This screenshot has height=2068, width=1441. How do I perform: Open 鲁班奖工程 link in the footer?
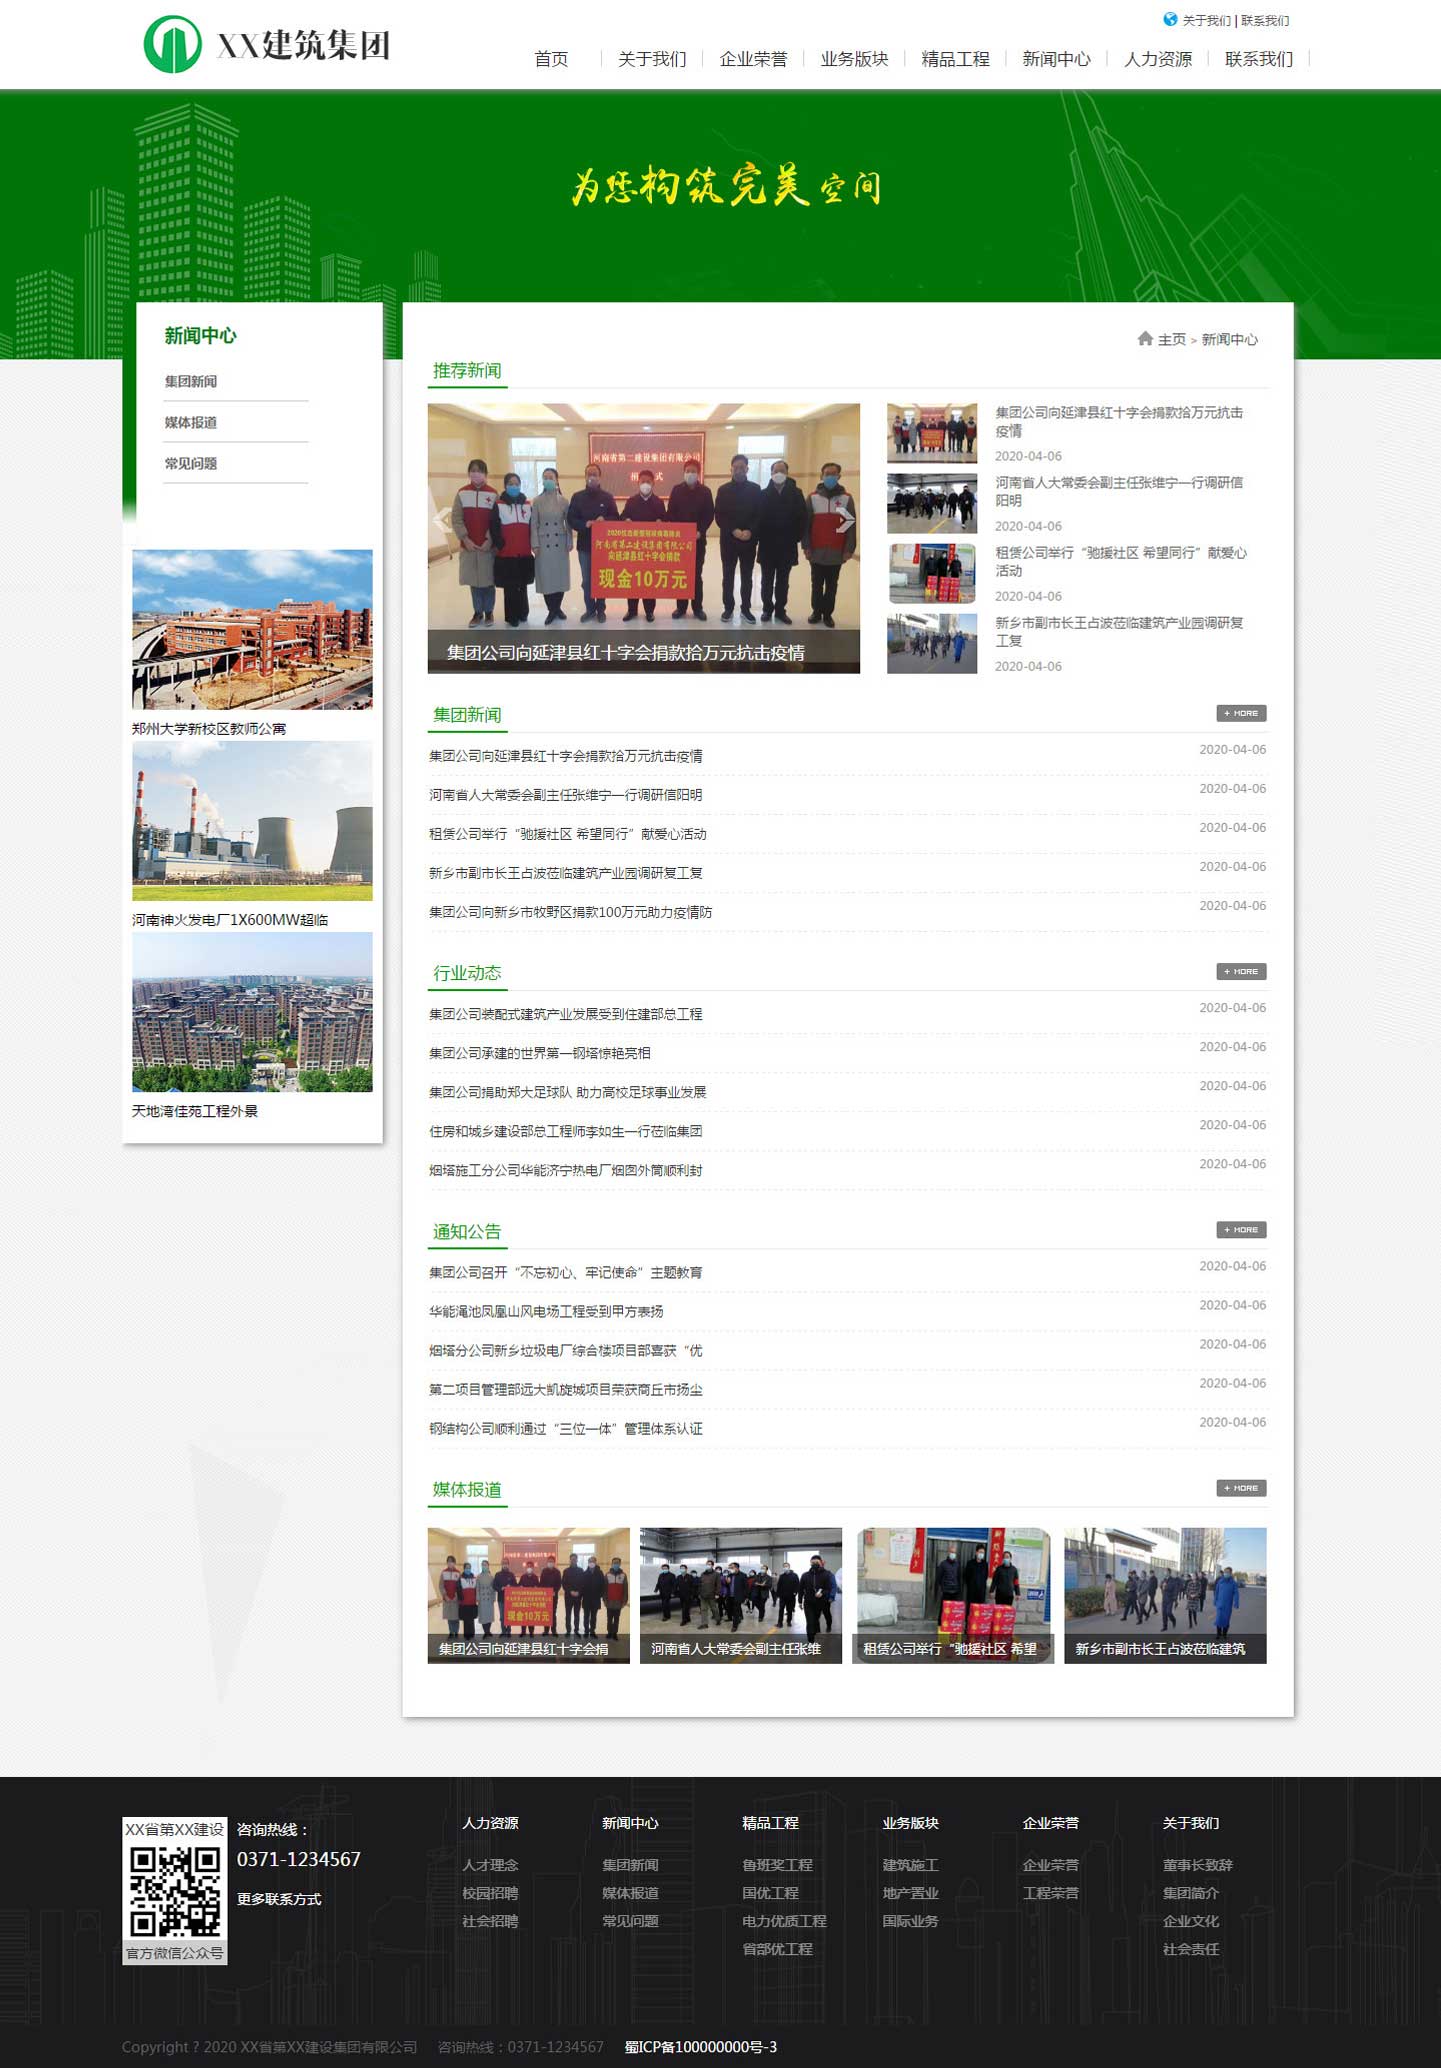(777, 1865)
